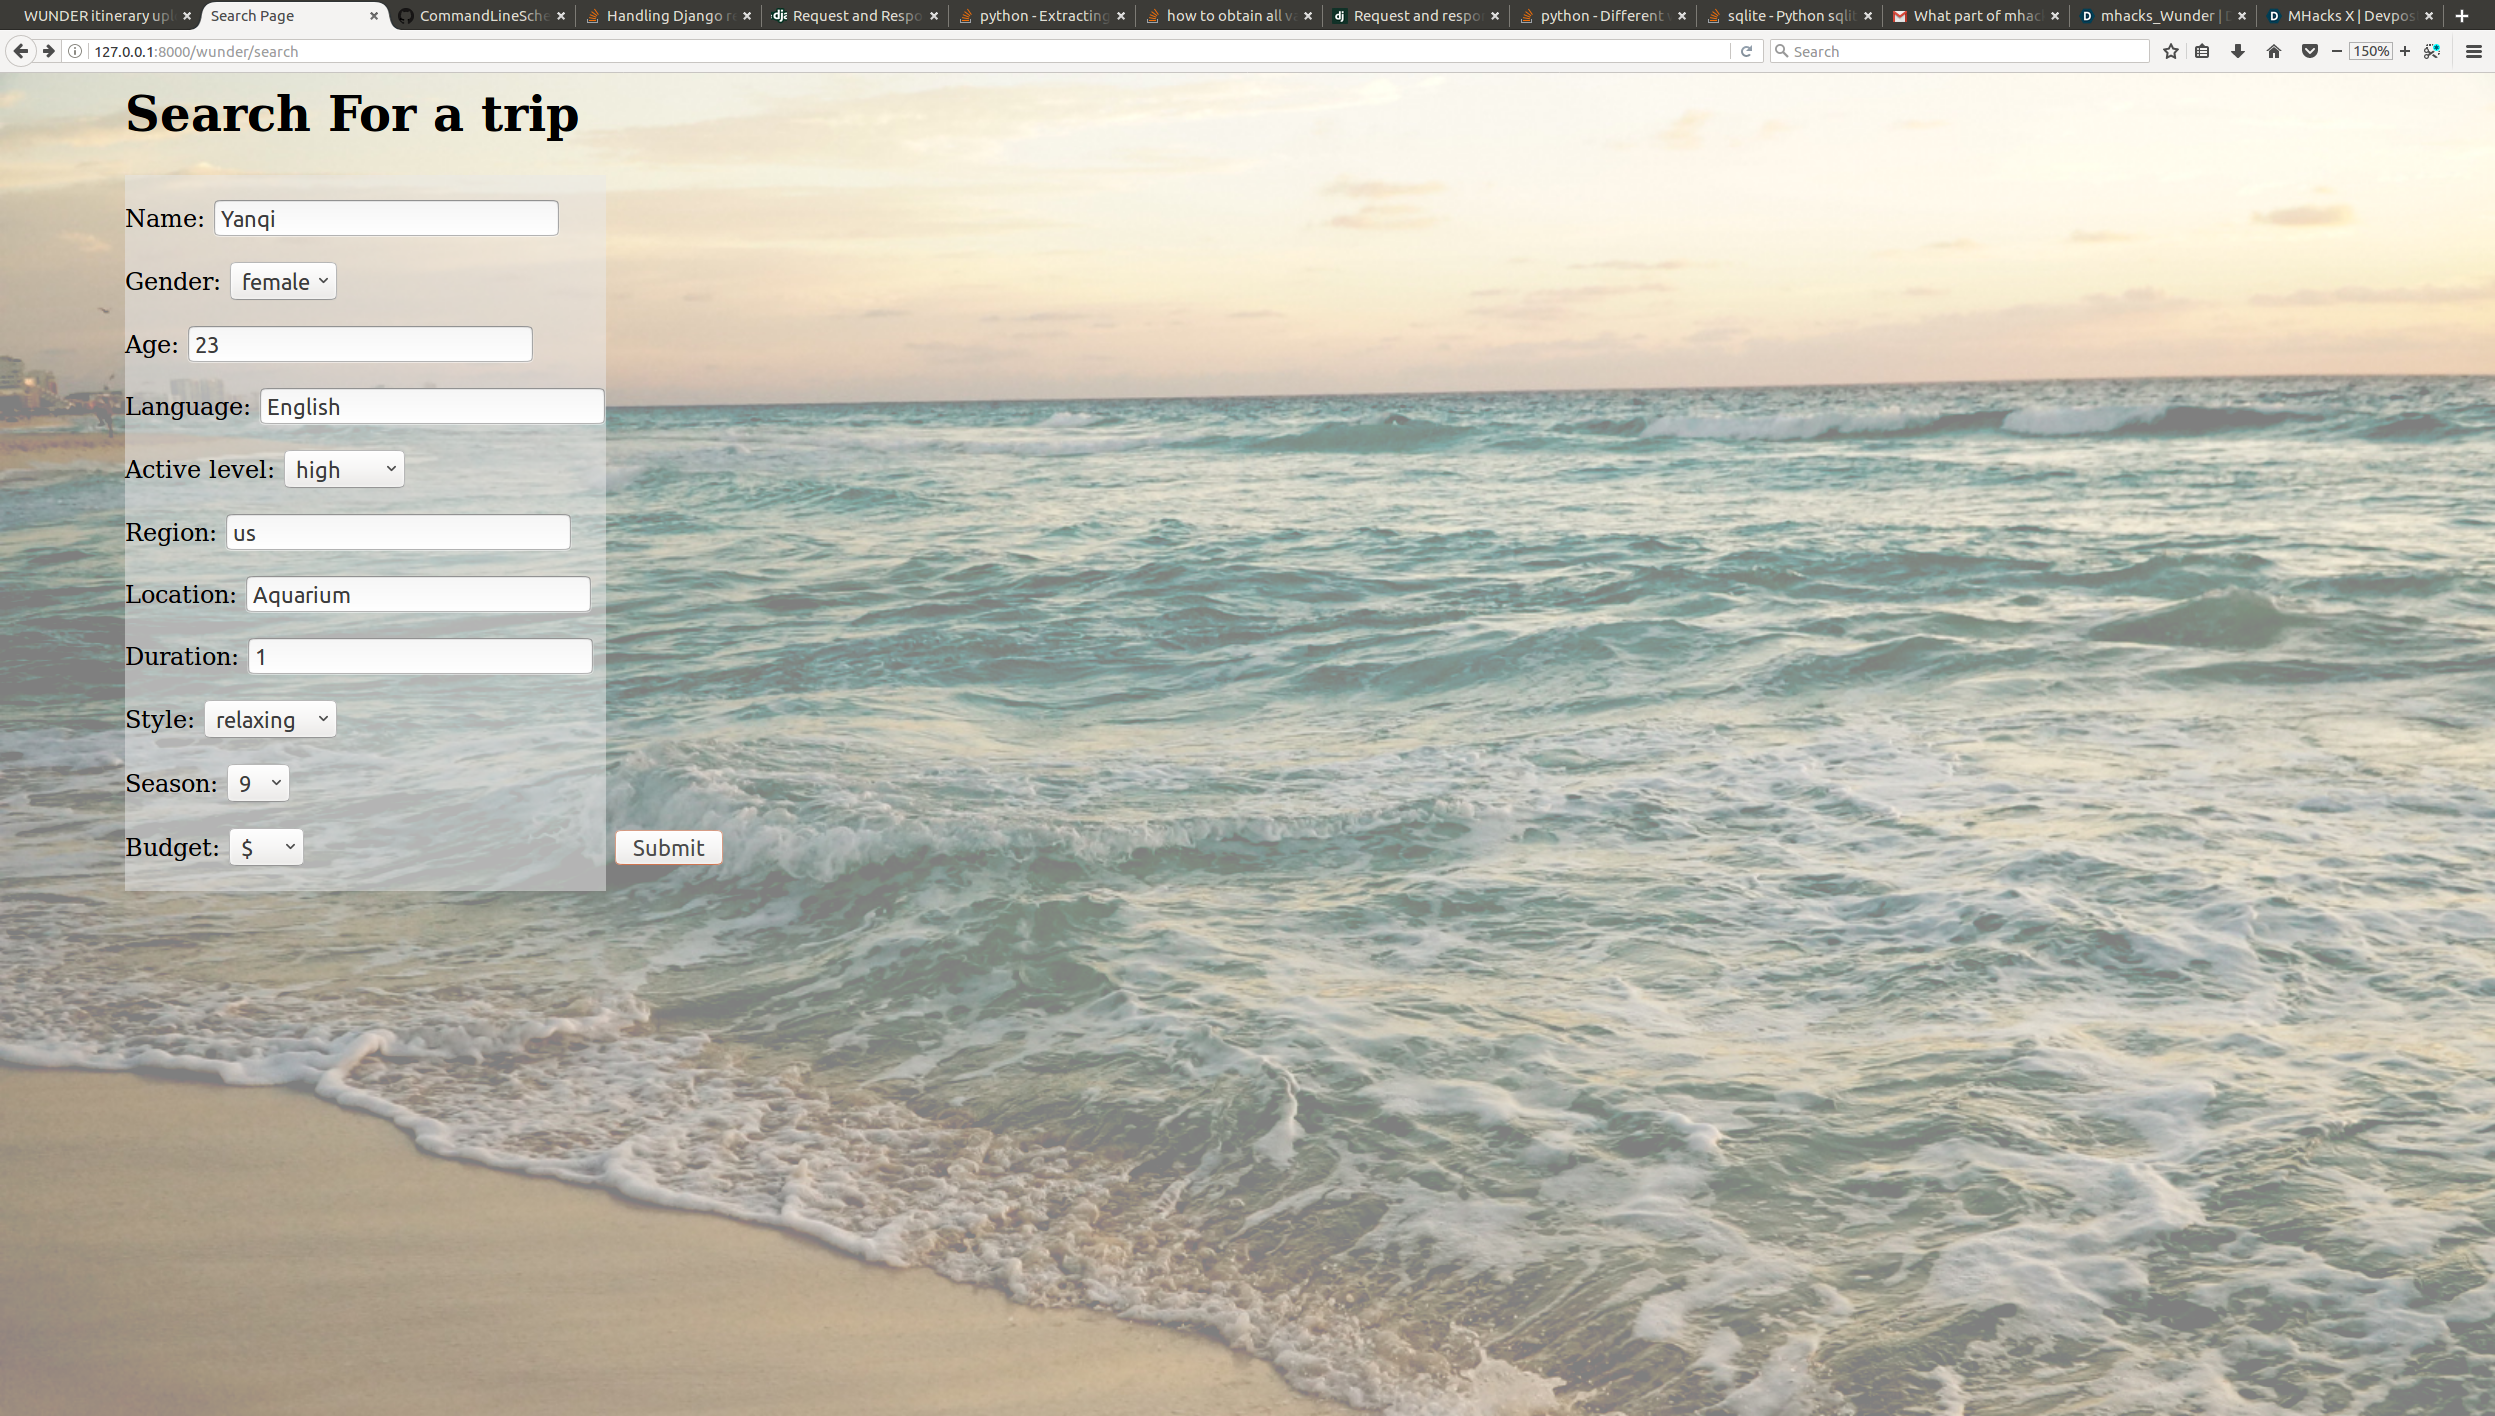
Task: Switch to the WUNDER itinerary tab
Action: click(97, 16)
